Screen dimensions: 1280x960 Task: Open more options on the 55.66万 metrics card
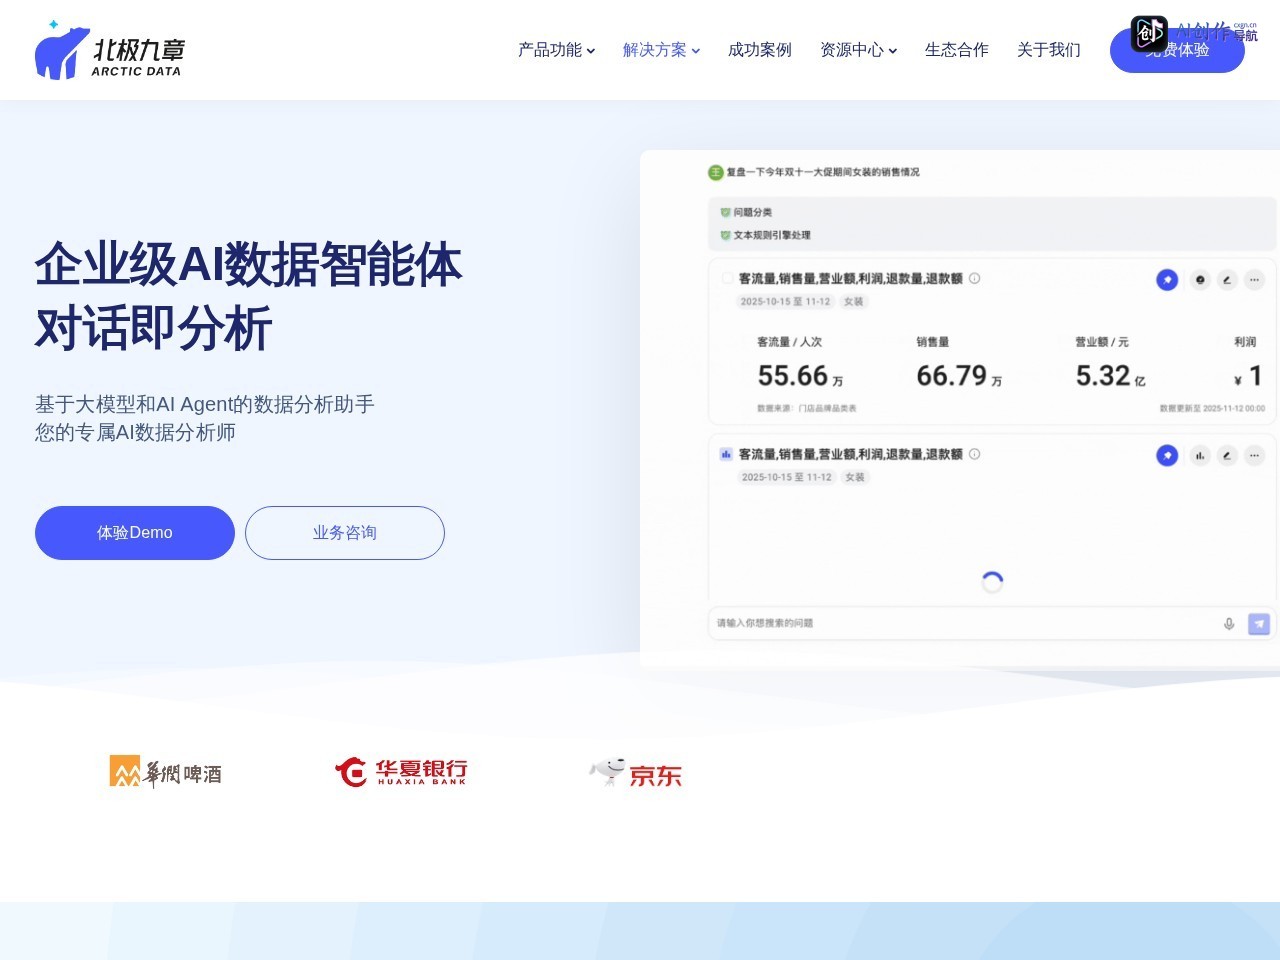point(1254,280)
